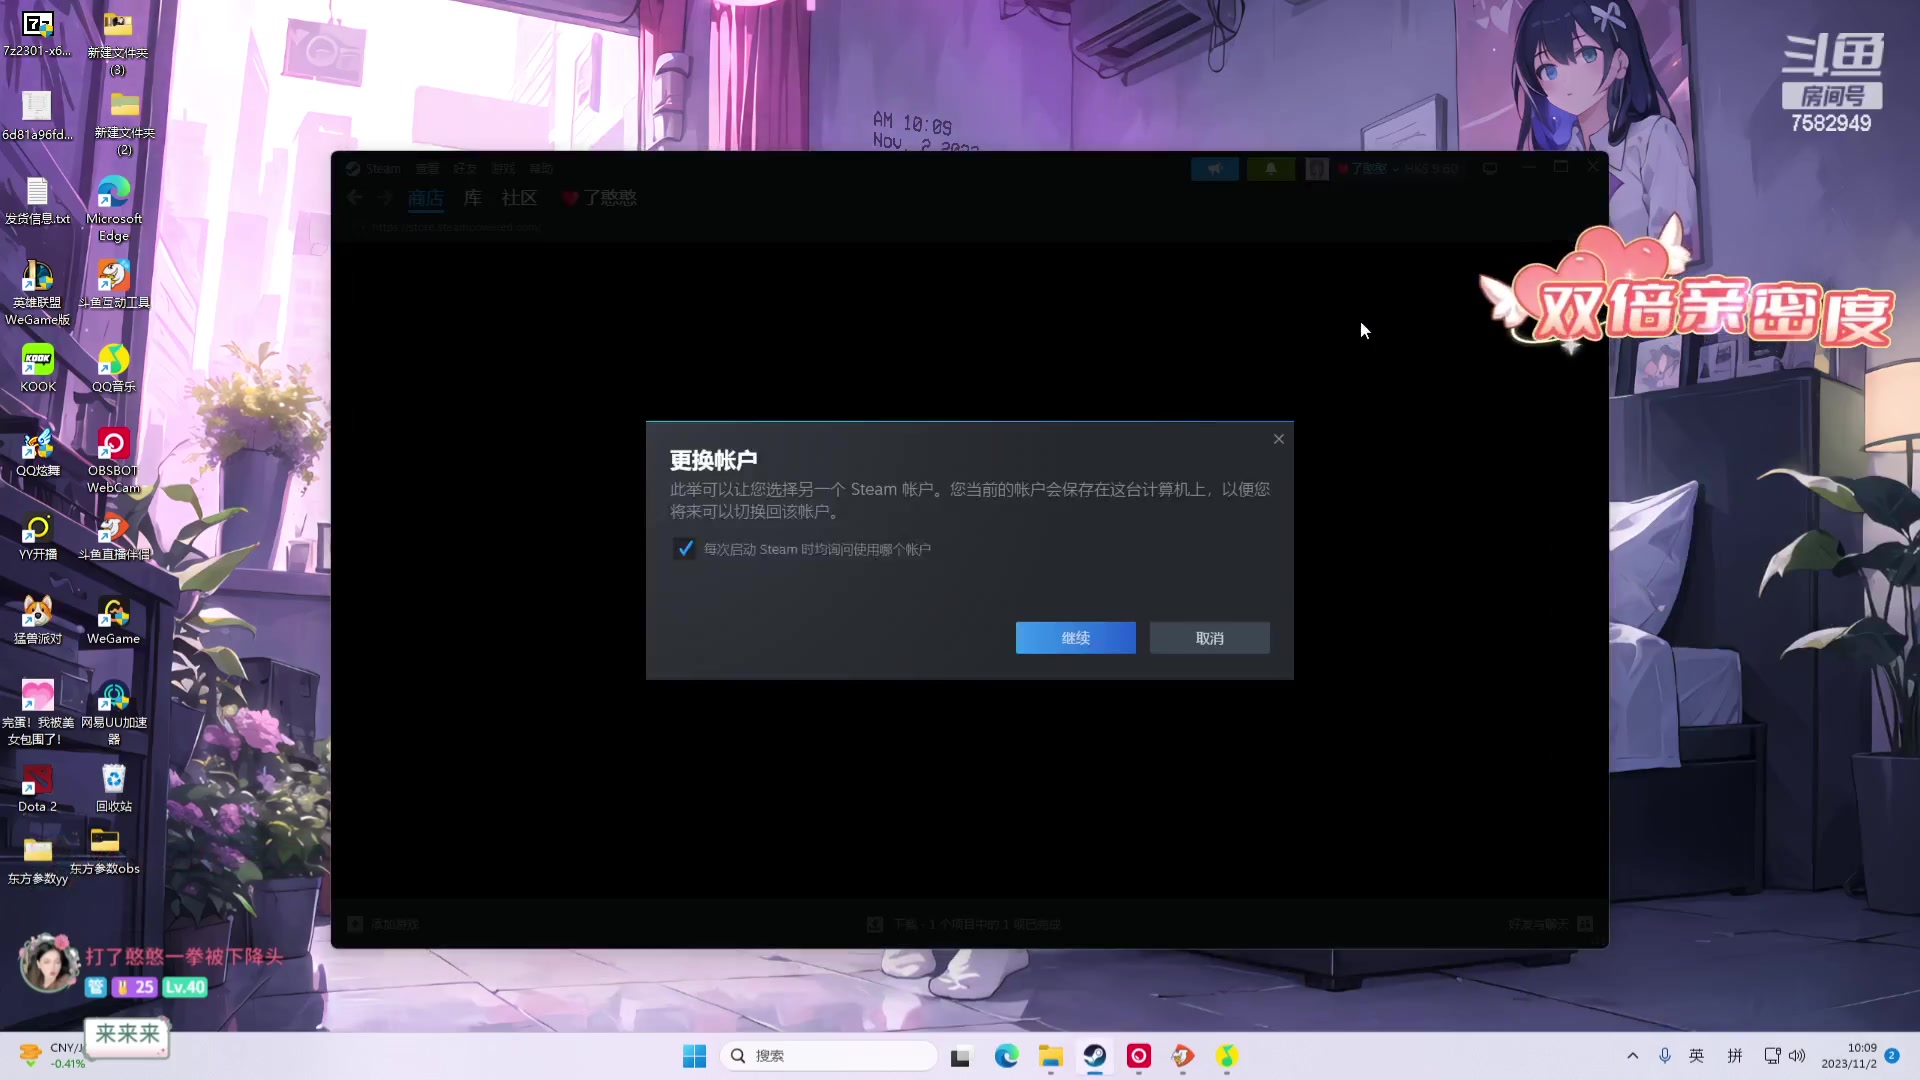Toggle the 拼 input method indicator
The width and height of the screenshot is (1920, 1080).
(1735, 1056)
